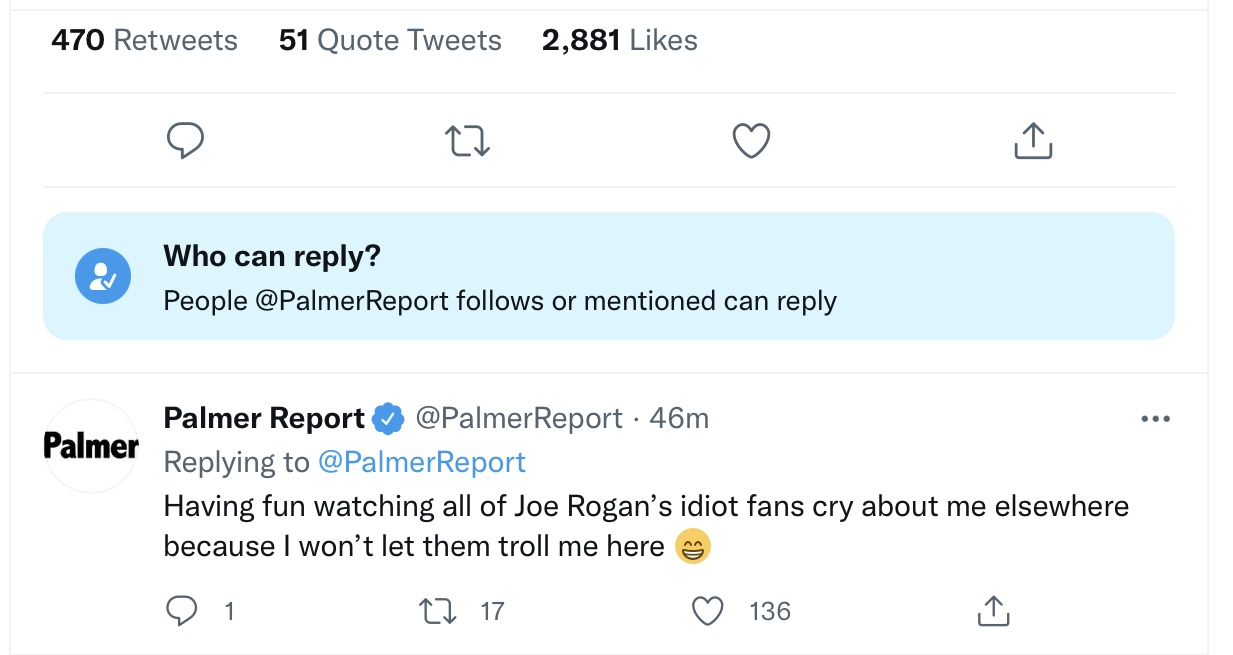
Task: Open replies on the 46m Palmer Report tweet
Action: (183, 610)
